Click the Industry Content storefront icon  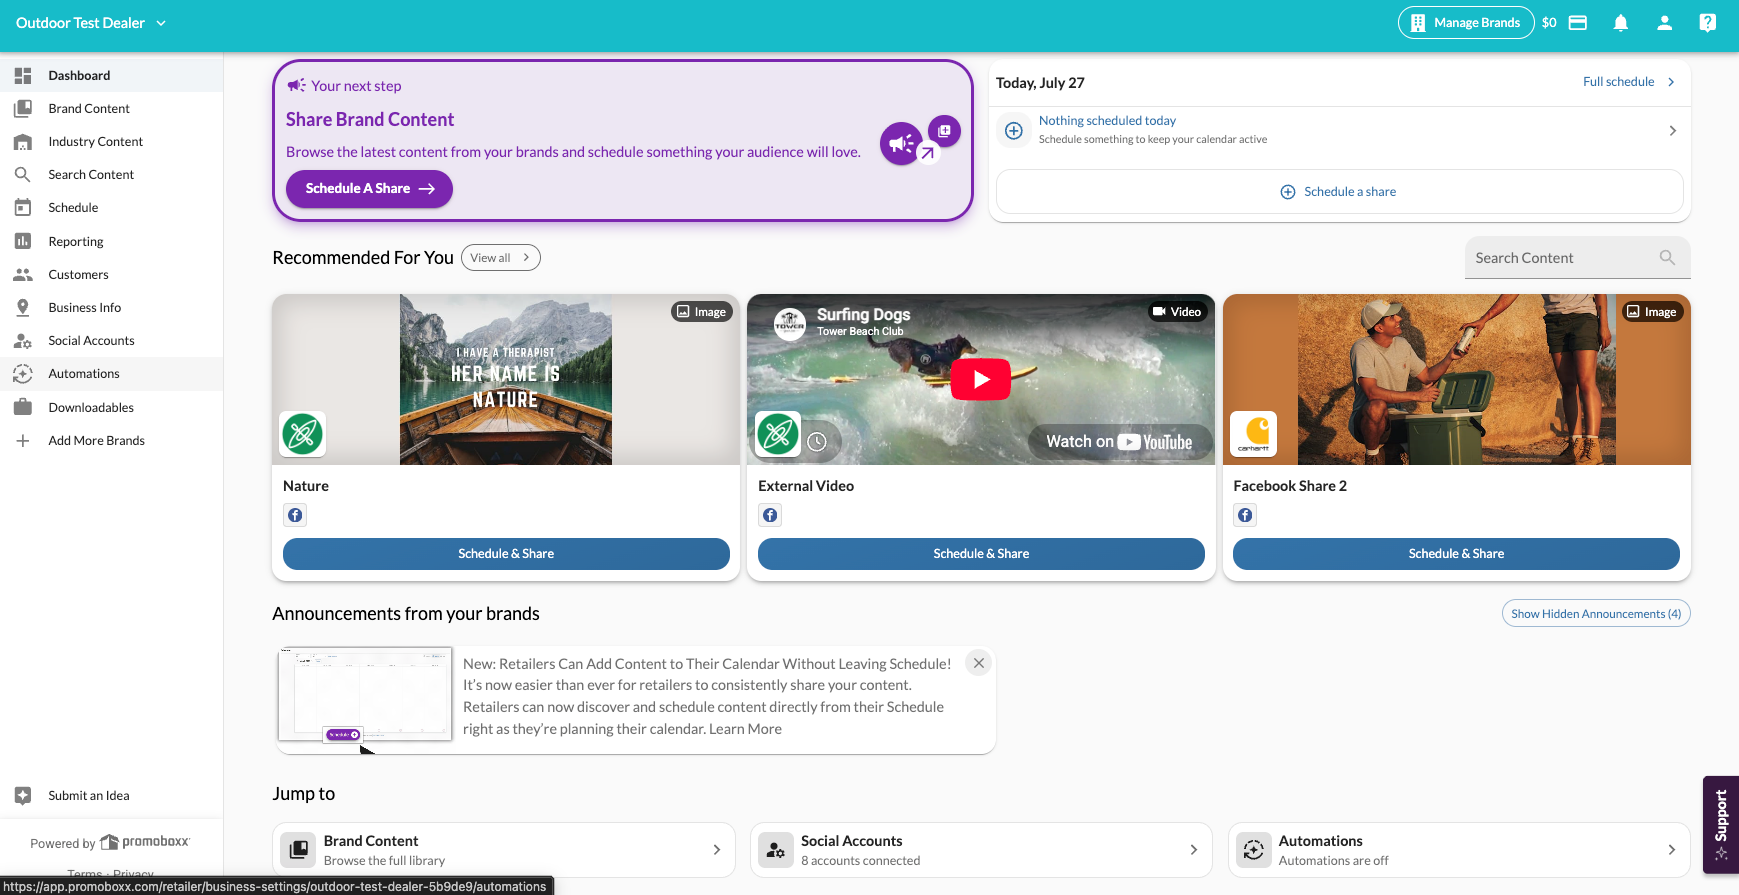tap(23, 141)
